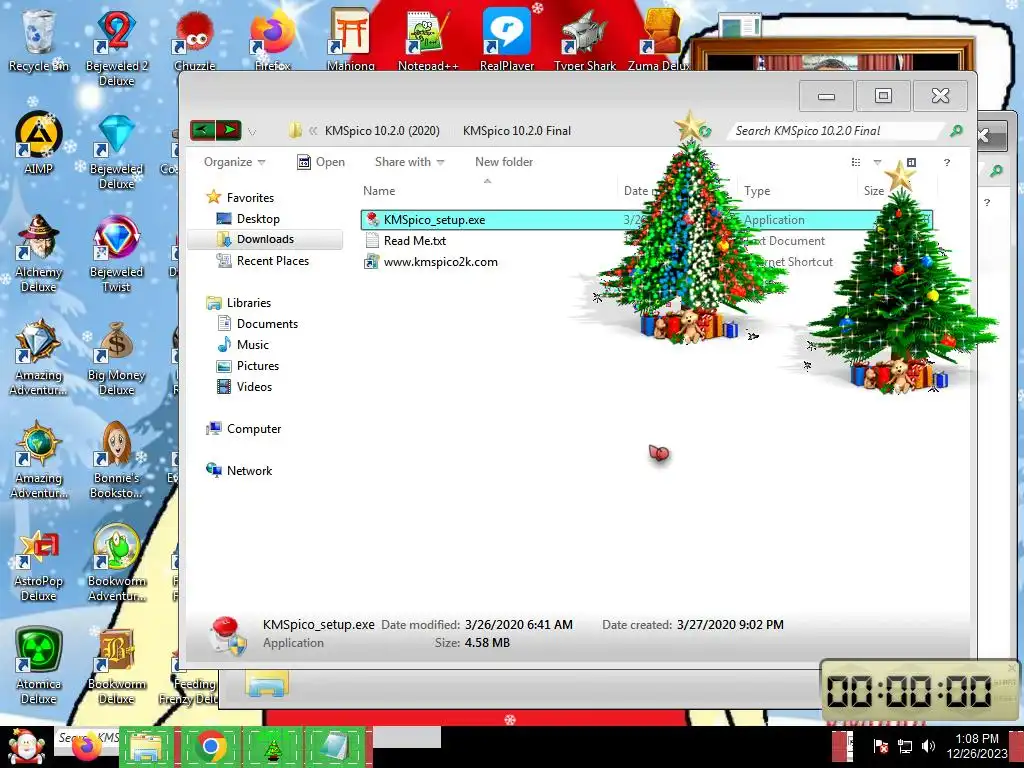Image resolution: width=1024 pixels, height=768 pixels.
Task: Open the Christmas tree taskbar app
Action: 273,746
